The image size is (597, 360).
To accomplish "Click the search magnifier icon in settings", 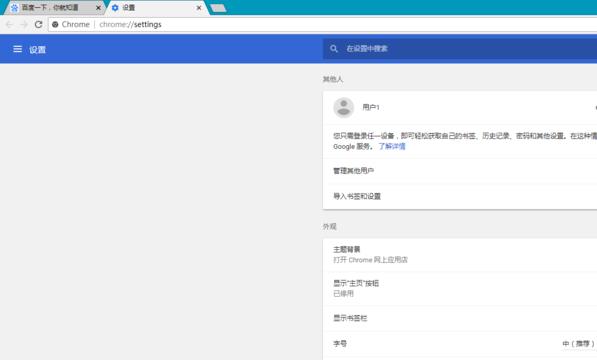I will pyautogui.click(x=334, y=49).
